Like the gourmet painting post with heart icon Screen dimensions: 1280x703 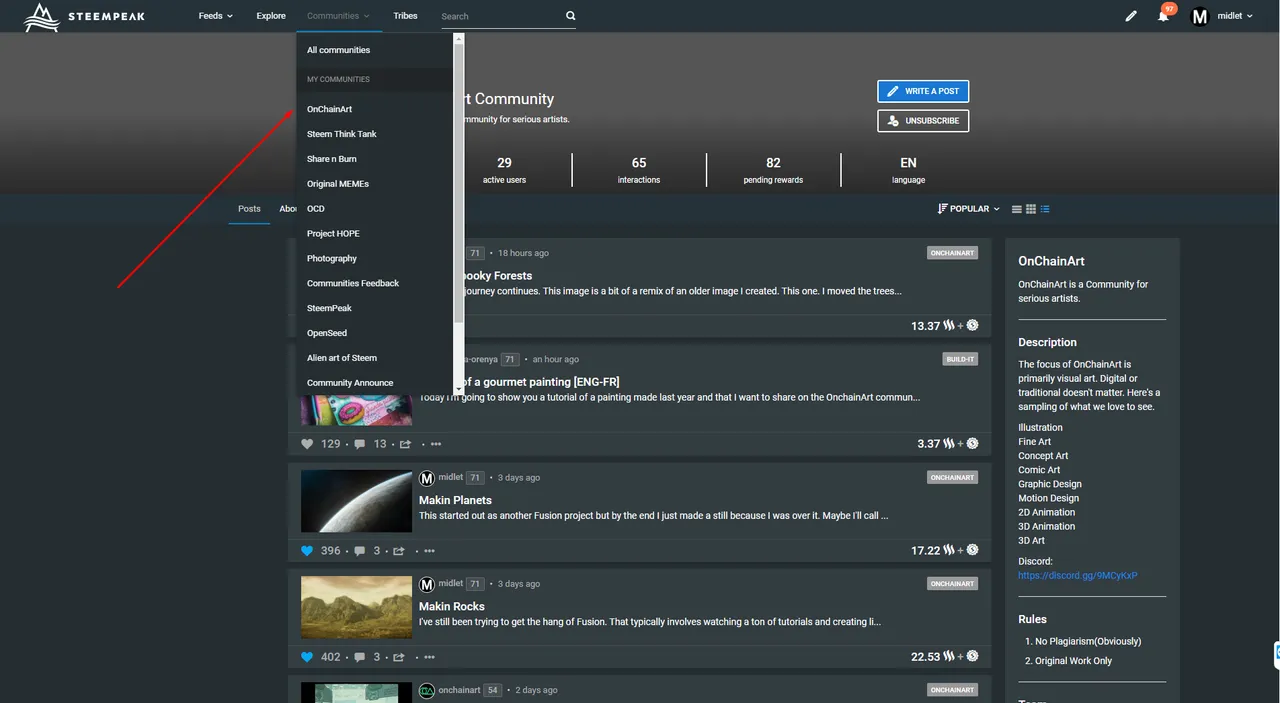click(307, 444)
